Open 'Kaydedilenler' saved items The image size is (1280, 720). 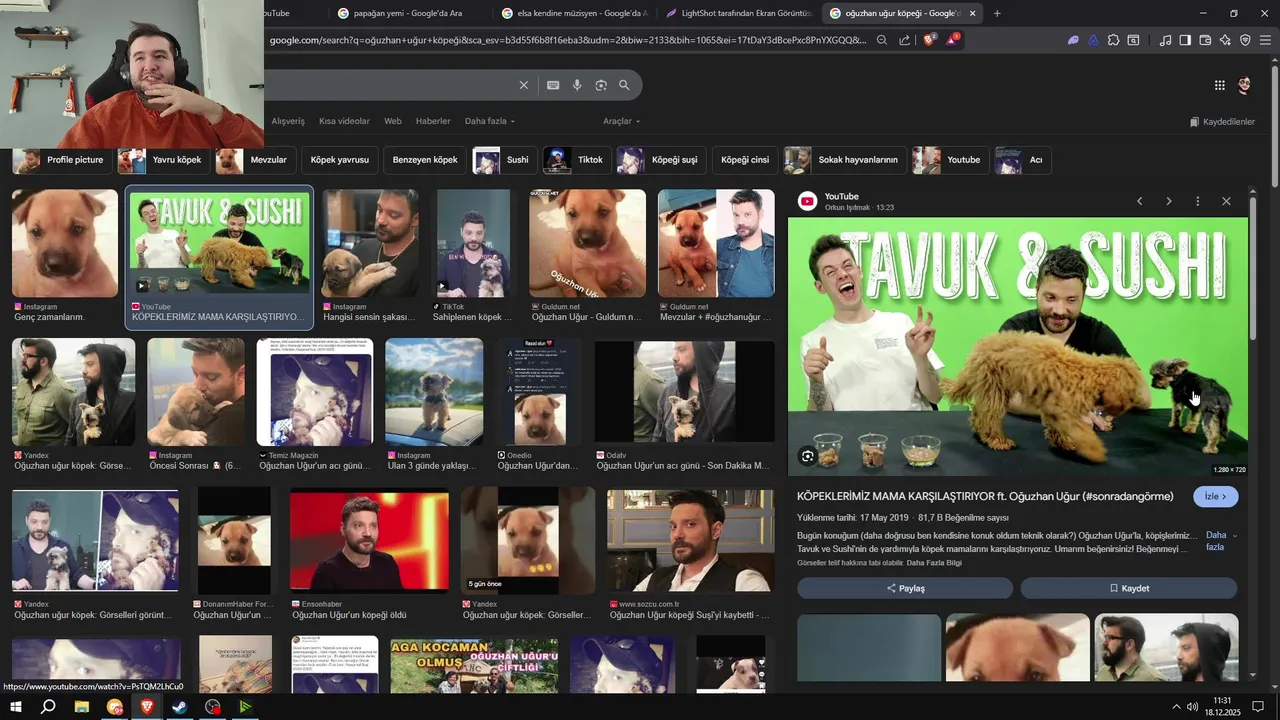[x=1222, y=121]
